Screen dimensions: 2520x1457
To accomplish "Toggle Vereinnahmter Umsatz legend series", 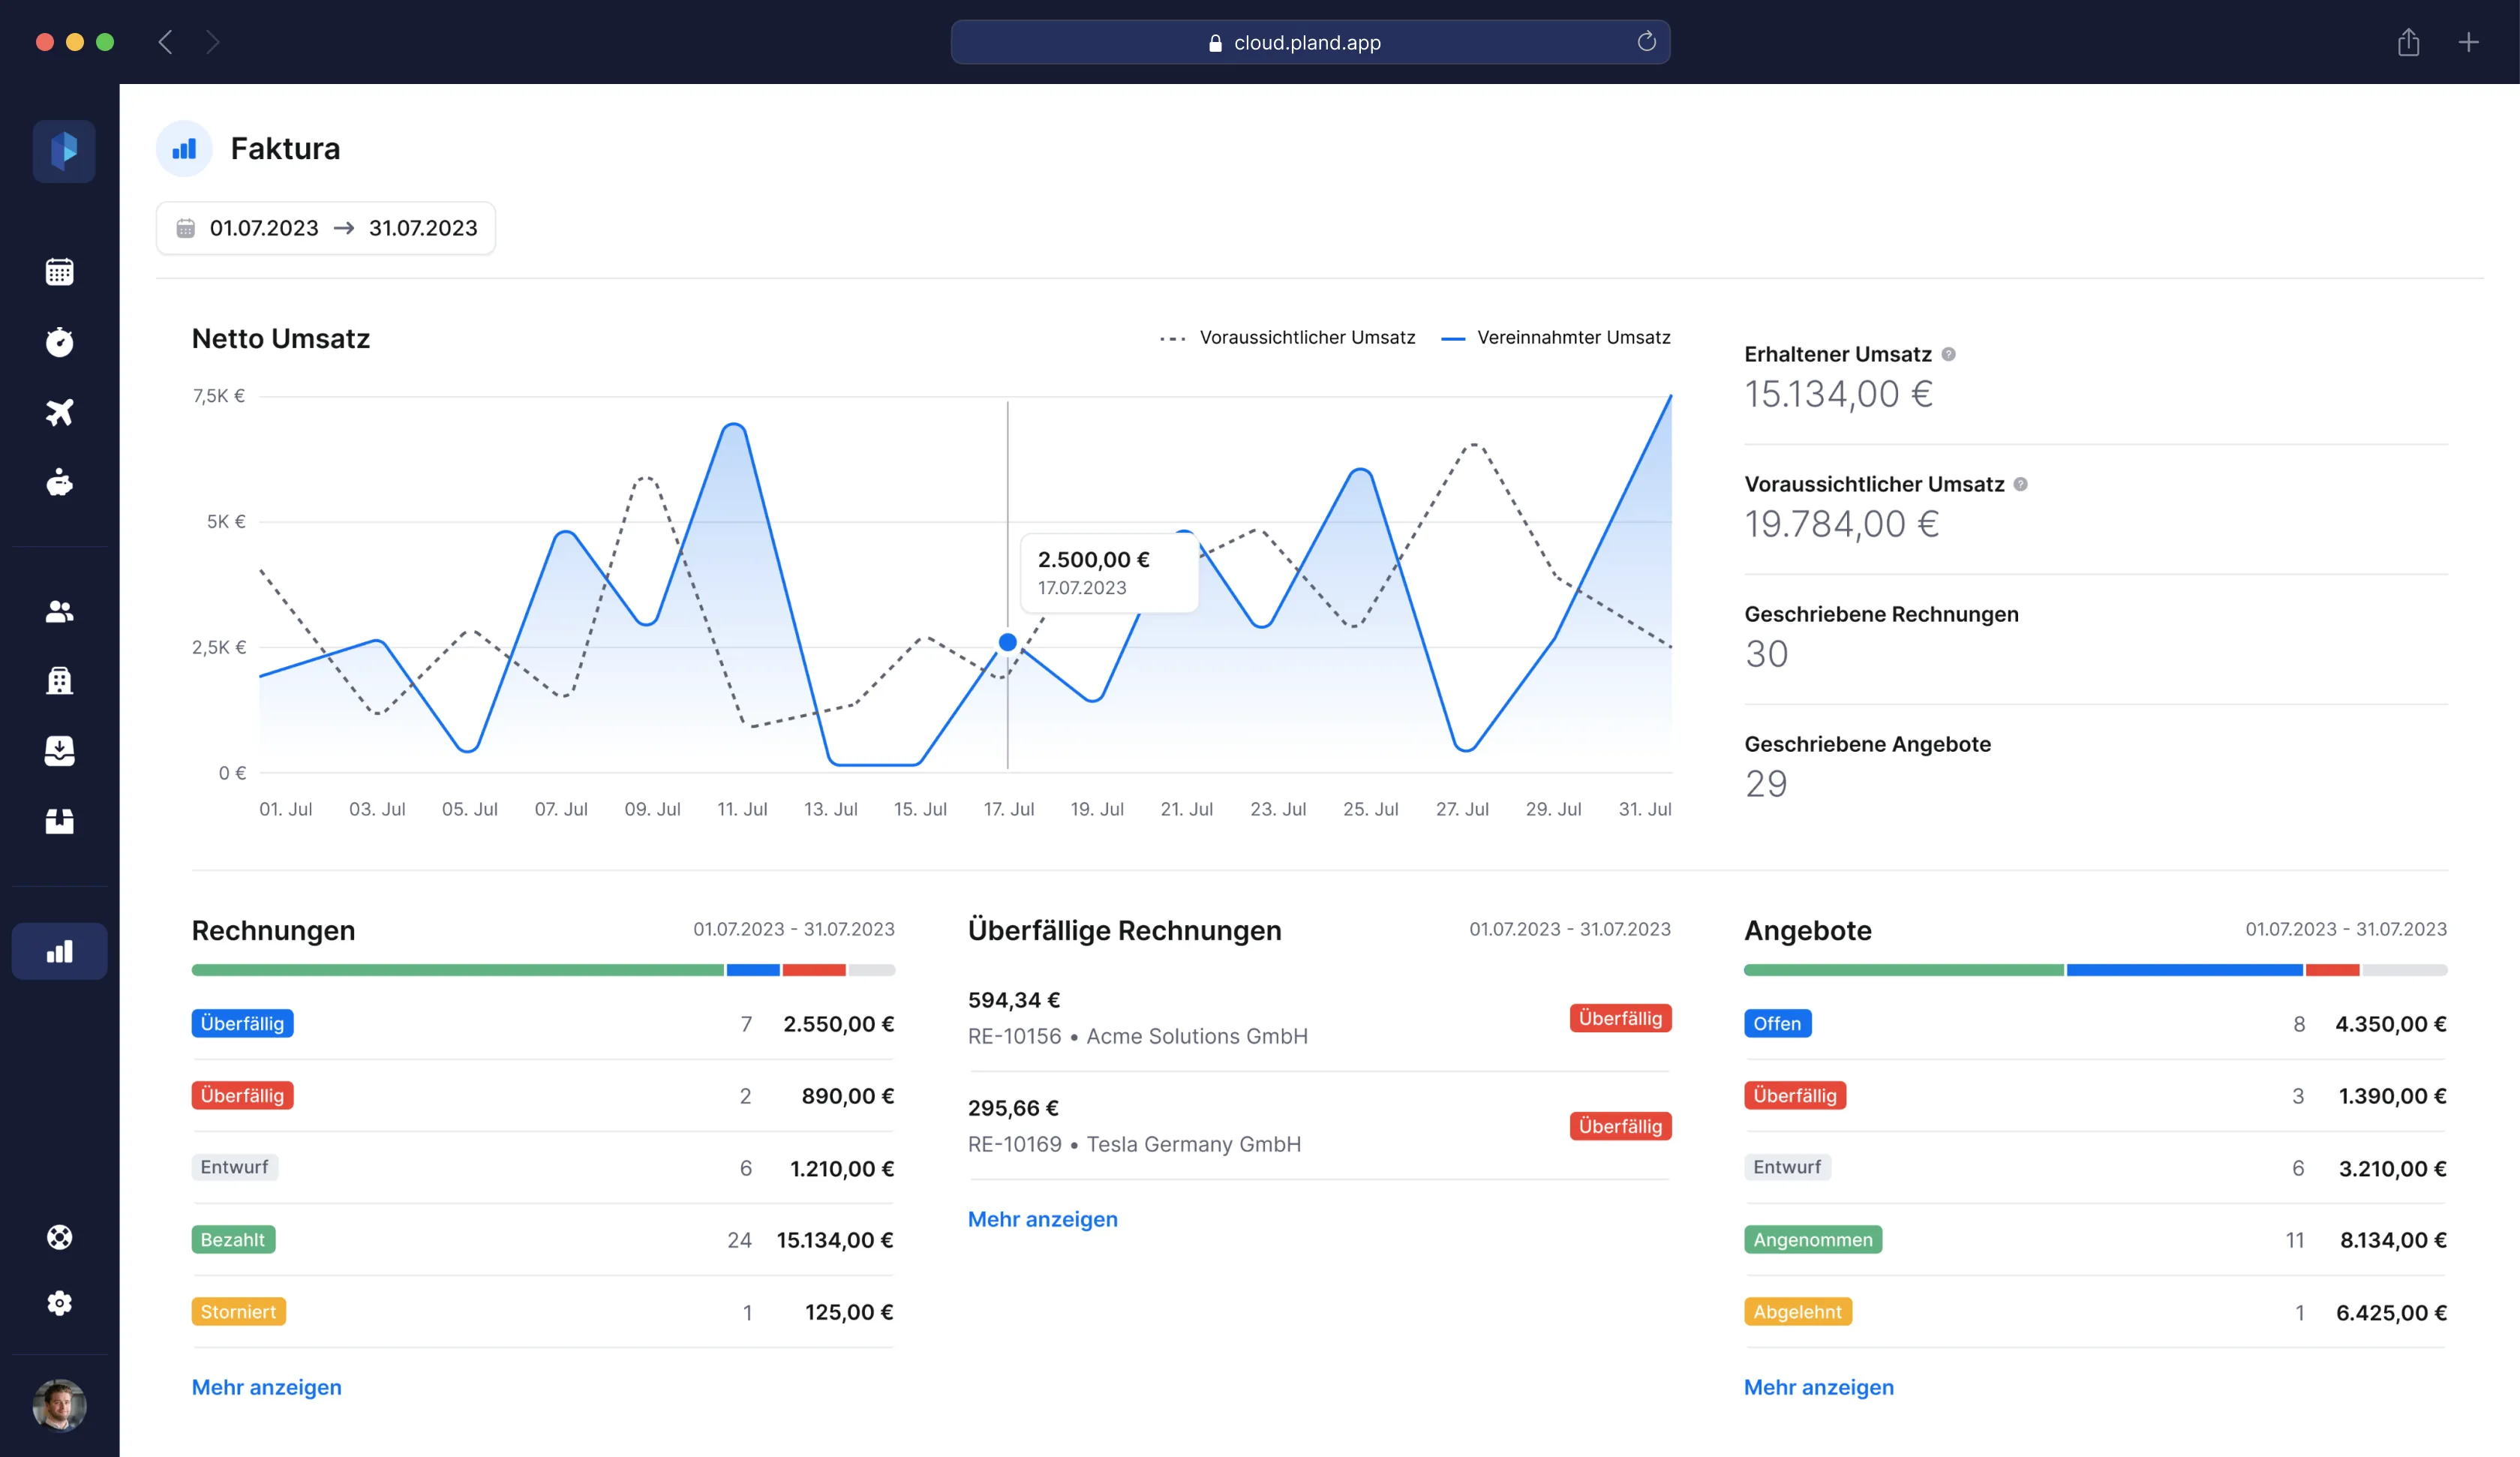I will 1556,338.
